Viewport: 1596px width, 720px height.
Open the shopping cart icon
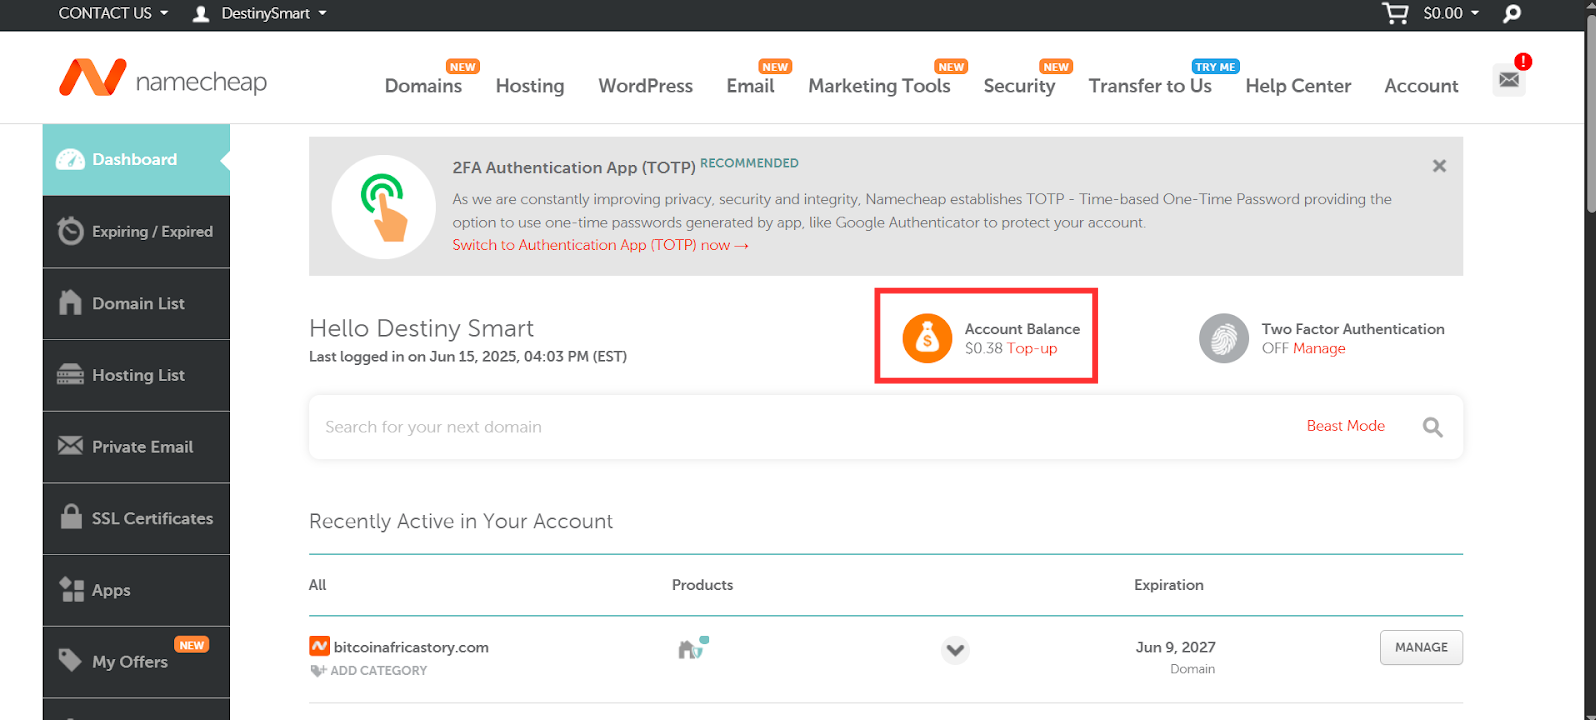click(1396, 13)
